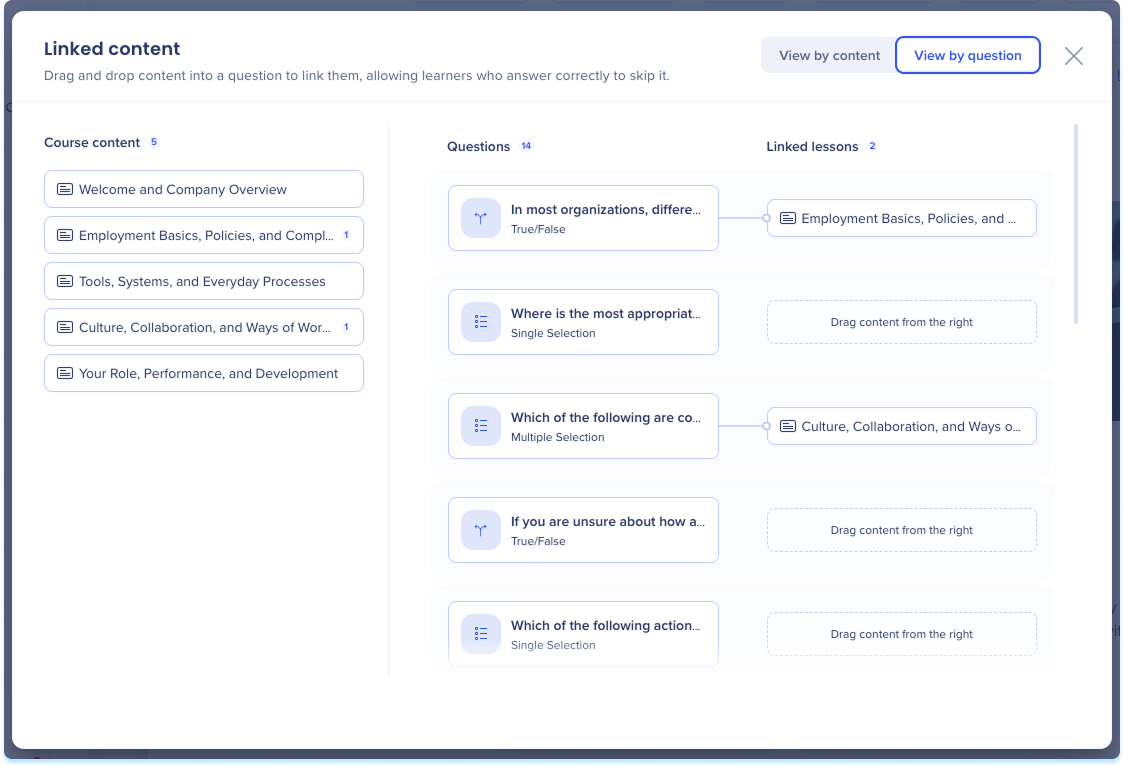
Task: Select Employment Basics course content item
Action: tap(204, 235)
